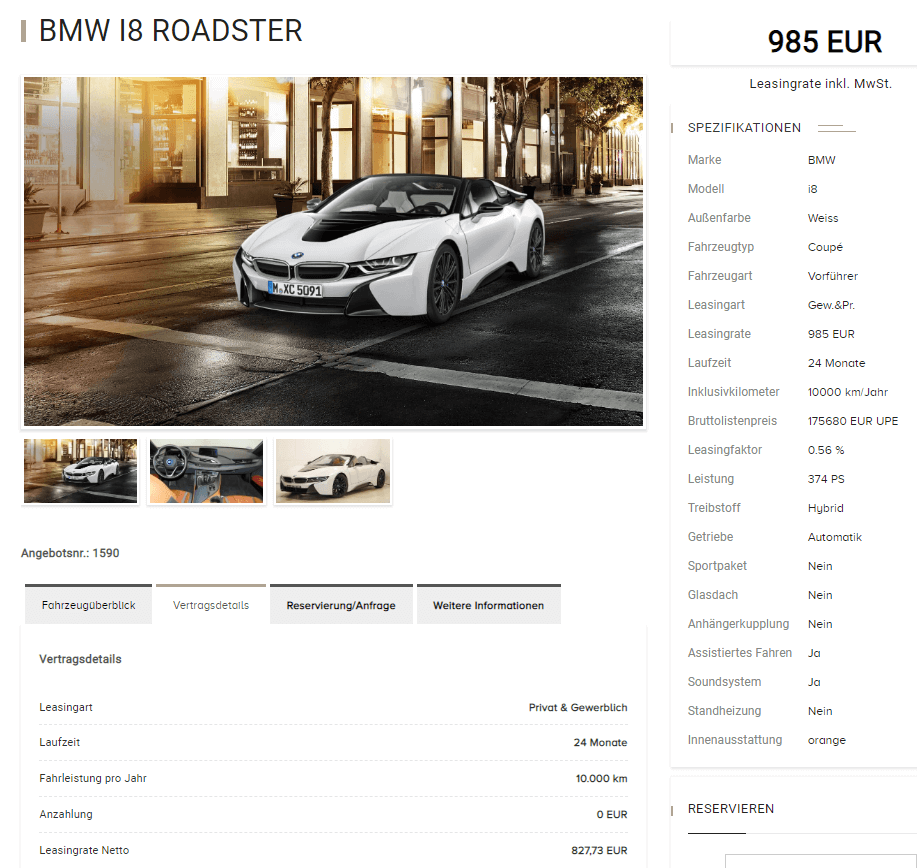
Task: Click the bold Vertragsdetails panel heading
Action: click(80, 659)
